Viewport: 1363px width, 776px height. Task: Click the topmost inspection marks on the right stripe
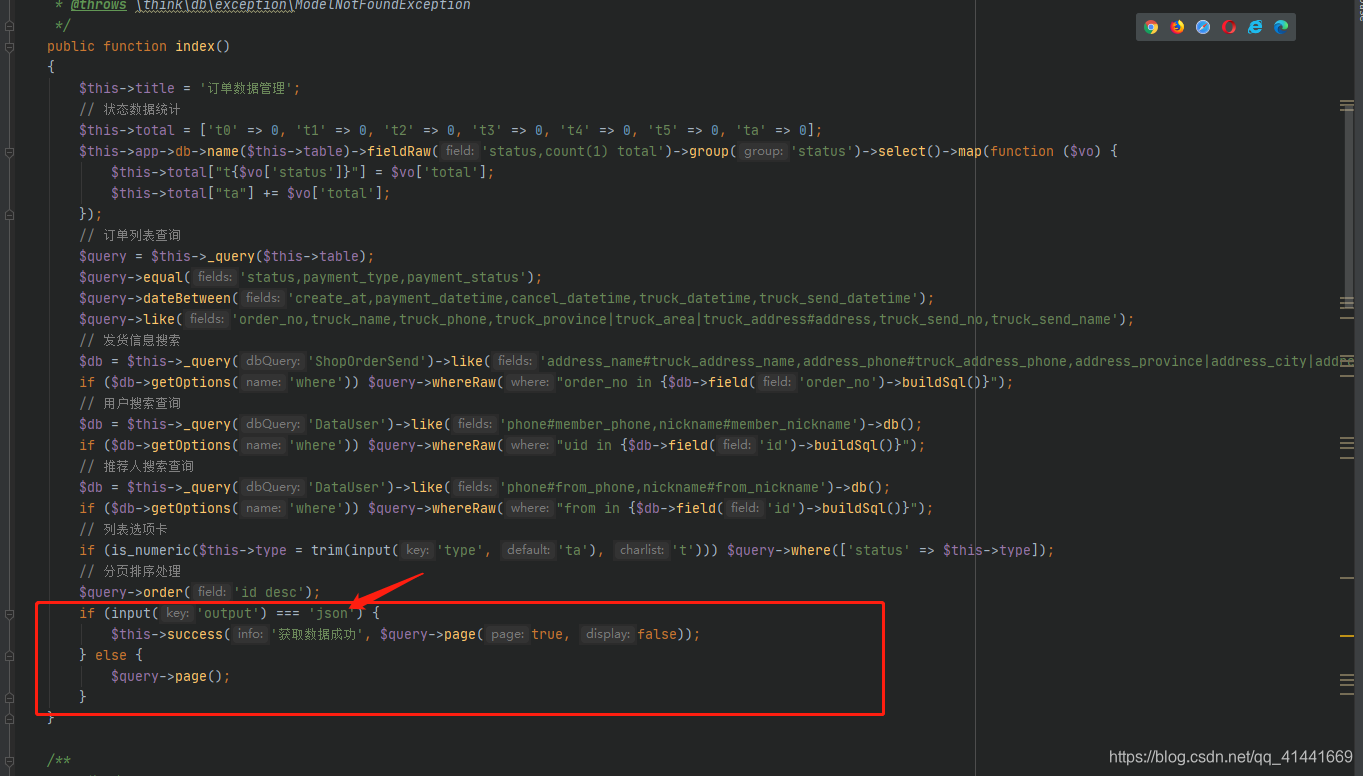[x=1345, y=103]
